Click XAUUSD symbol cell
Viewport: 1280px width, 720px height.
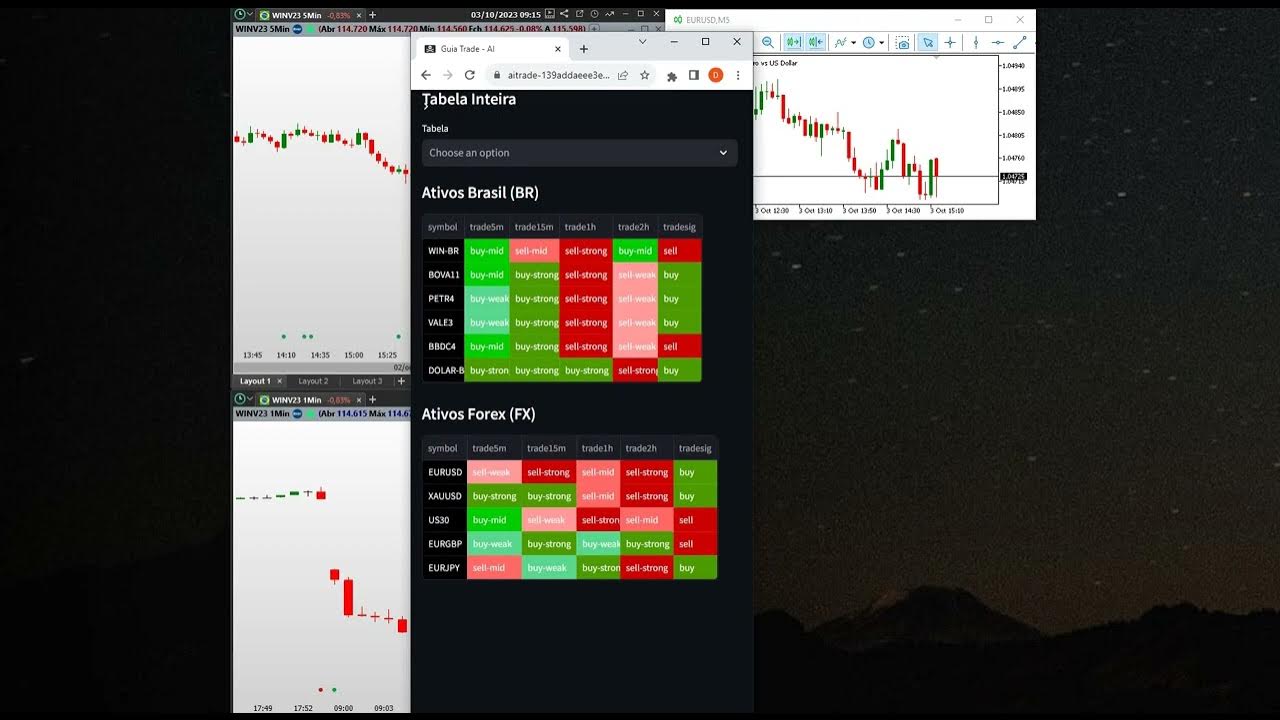pyautogui.click(x=445, y=496)
